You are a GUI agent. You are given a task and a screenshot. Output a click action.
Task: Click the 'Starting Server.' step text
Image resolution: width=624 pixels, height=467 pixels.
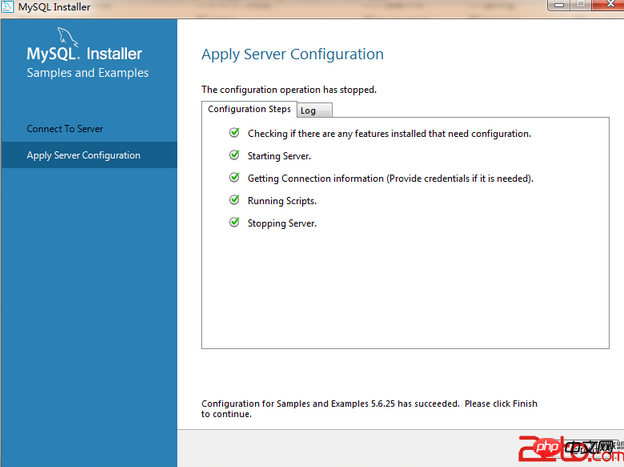click(279, 156)
